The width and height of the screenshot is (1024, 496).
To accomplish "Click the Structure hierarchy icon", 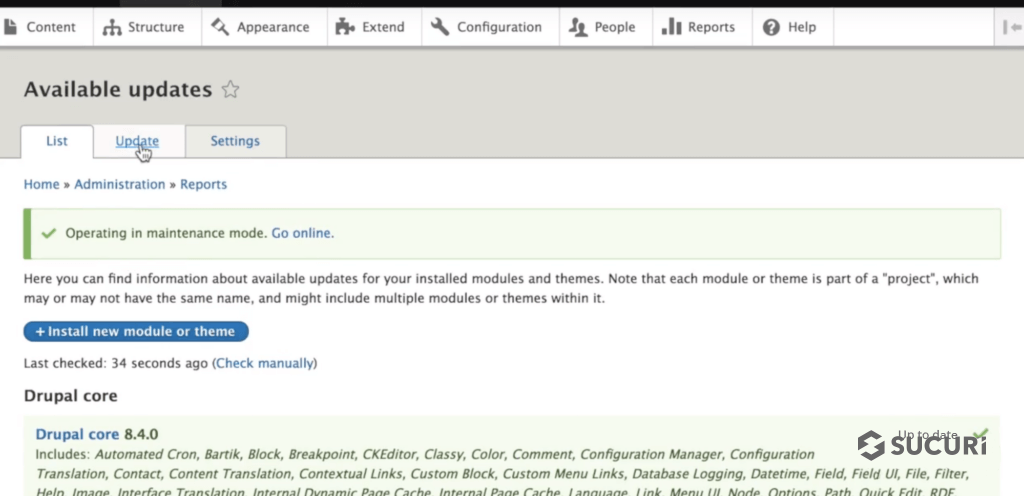I will [113, 27].
